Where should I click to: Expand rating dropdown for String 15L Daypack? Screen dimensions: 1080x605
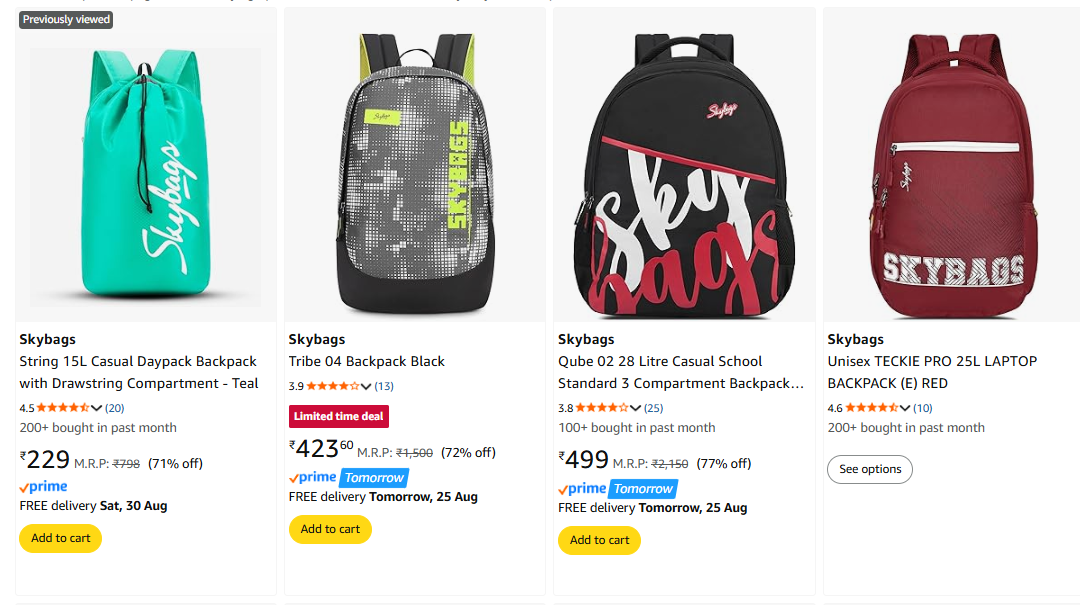tap(97, 408)
